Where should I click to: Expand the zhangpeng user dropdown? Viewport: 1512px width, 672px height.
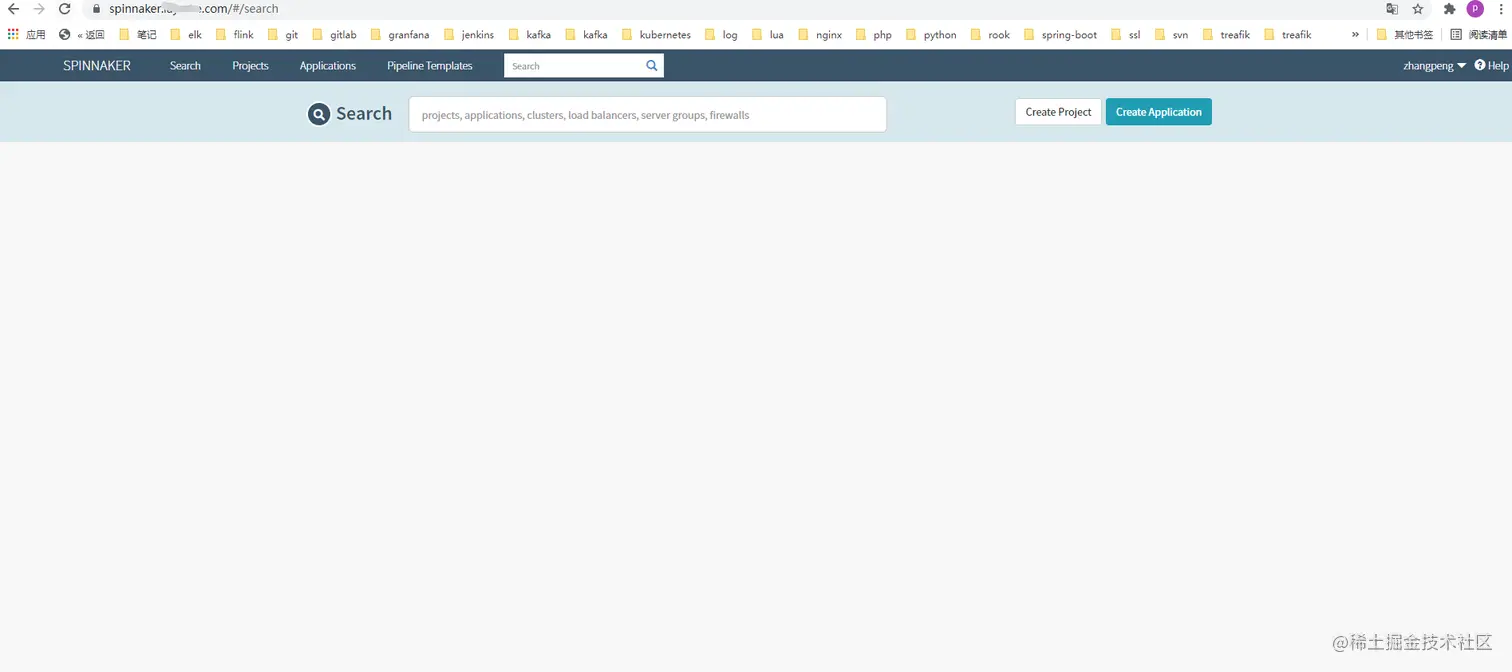click(x=1435, y=66)
